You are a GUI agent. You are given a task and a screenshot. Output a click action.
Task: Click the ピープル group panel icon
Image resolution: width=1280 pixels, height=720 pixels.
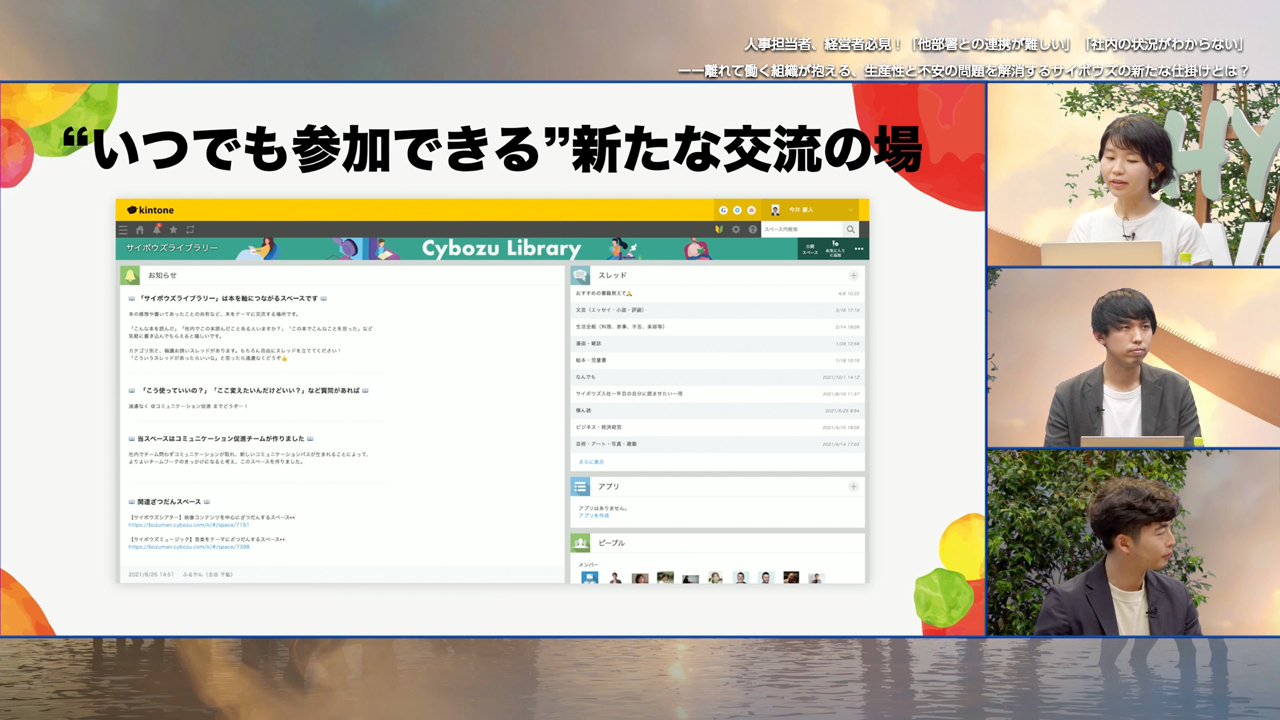tap(580, 543)
